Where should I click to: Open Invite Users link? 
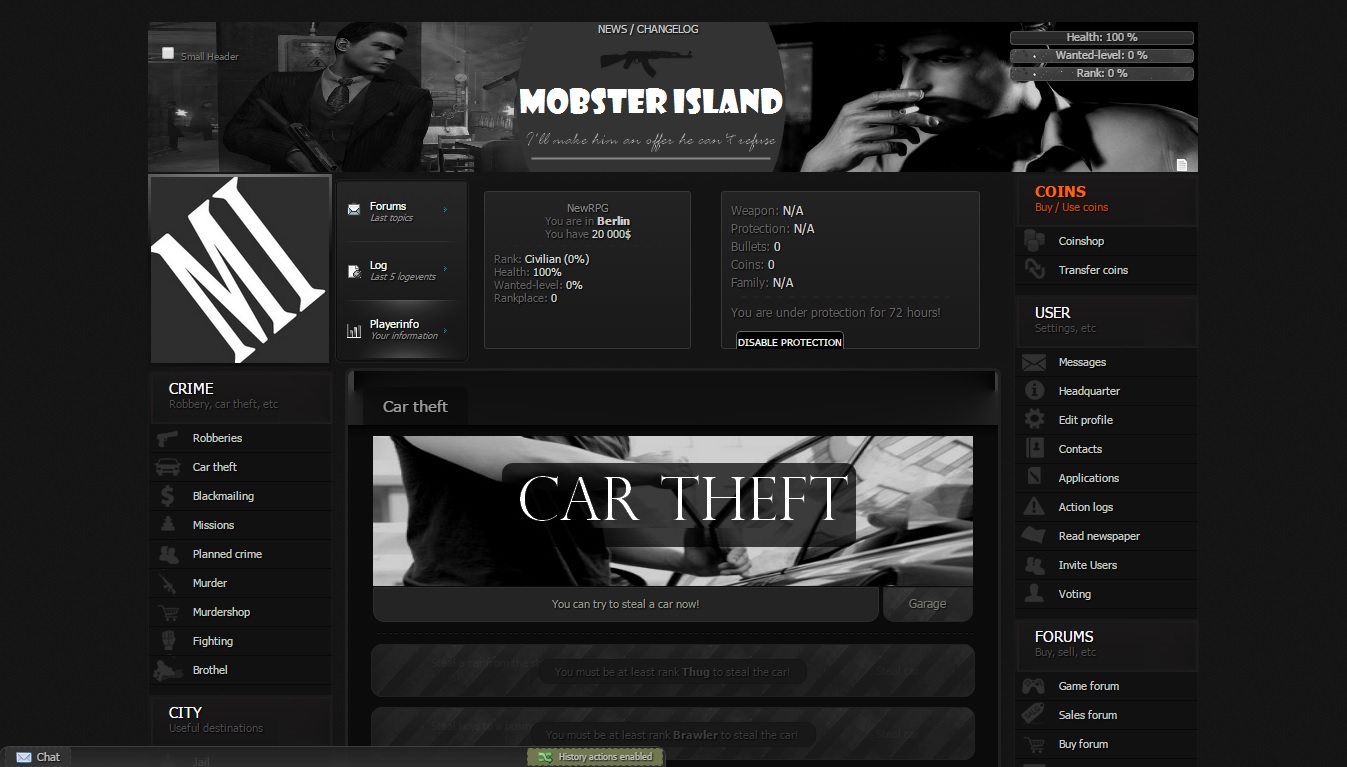[x=1088, y=565]
